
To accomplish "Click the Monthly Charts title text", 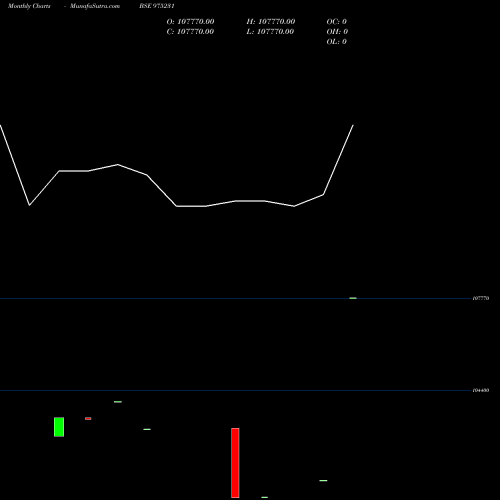I will [x=29, y=6].
